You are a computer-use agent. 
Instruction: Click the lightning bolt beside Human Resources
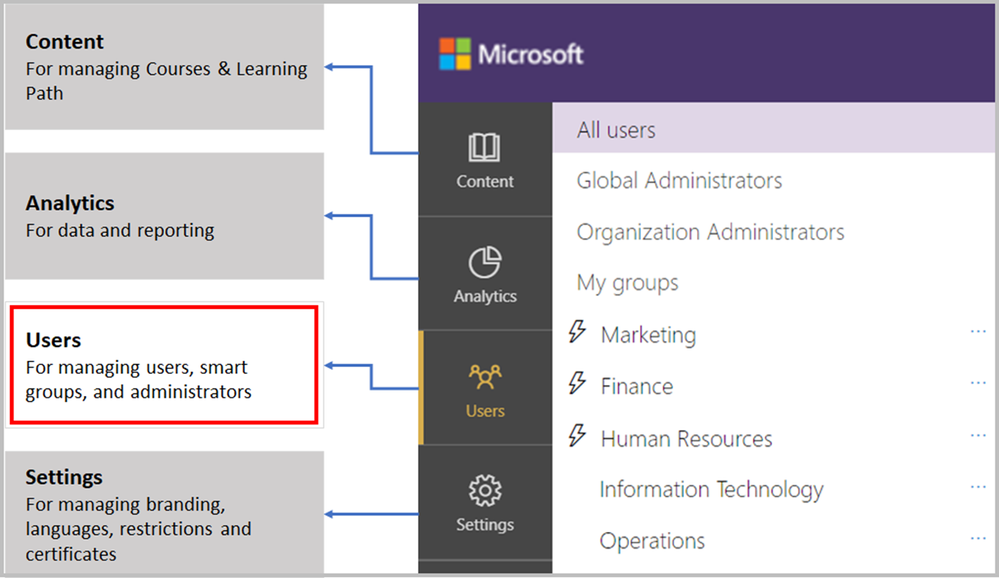577,436
